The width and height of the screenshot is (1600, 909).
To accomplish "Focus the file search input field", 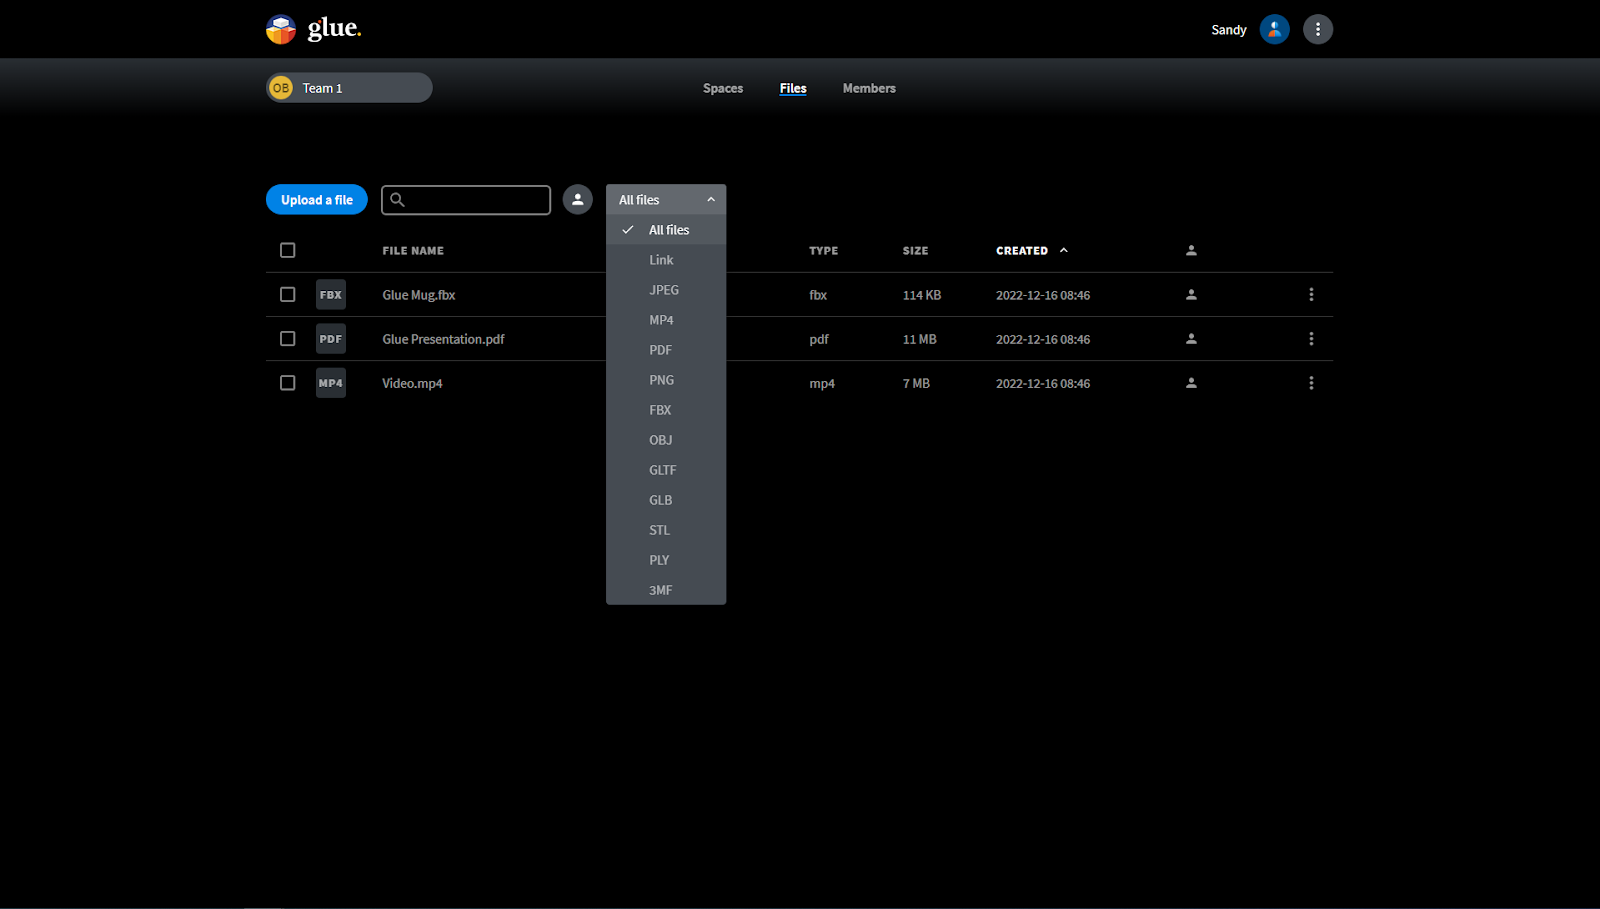I will (466, 200).
